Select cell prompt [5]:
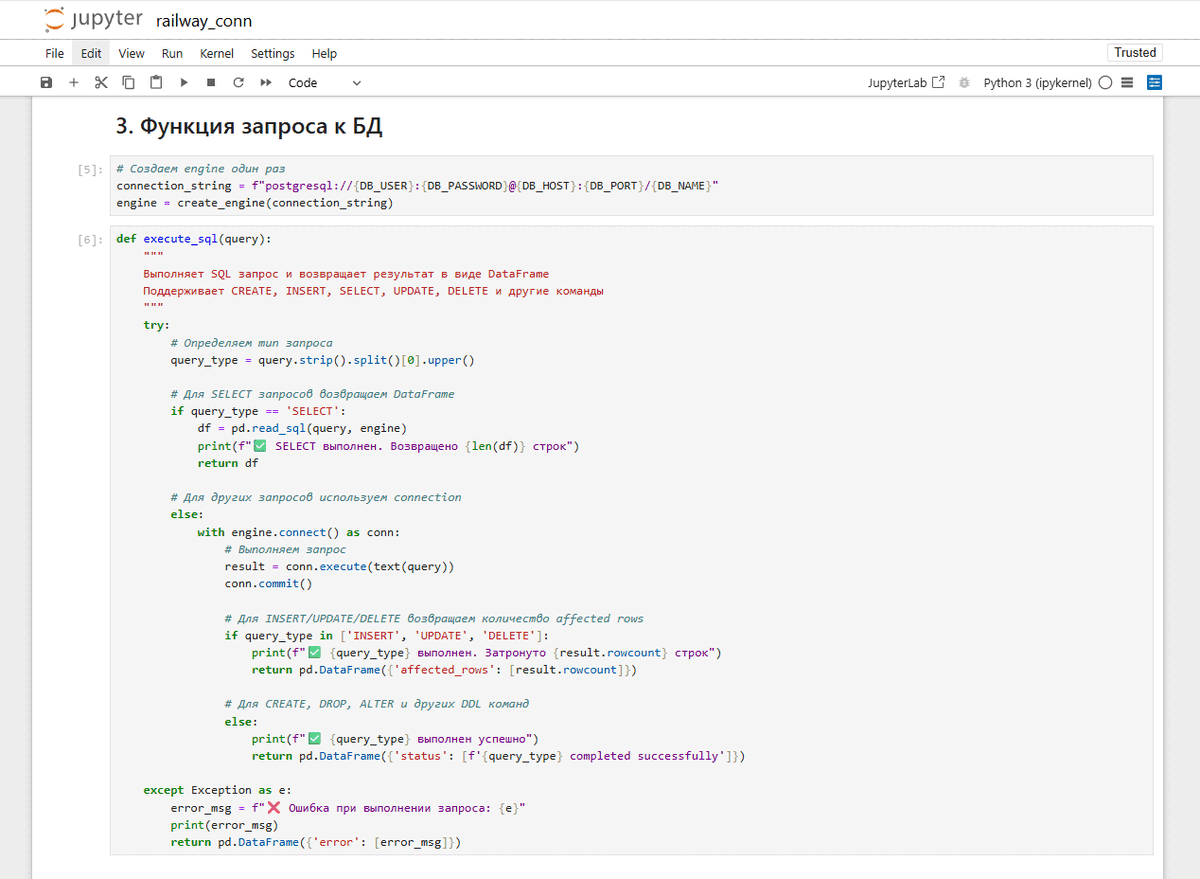This screenshot has height=879, width=1200. (90, 169)
